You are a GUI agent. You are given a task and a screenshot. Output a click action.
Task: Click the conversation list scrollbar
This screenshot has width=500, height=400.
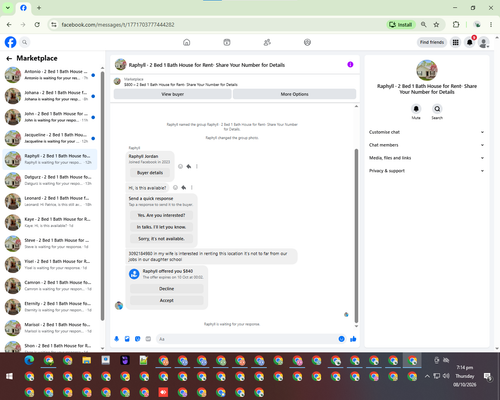pos(102,197)
